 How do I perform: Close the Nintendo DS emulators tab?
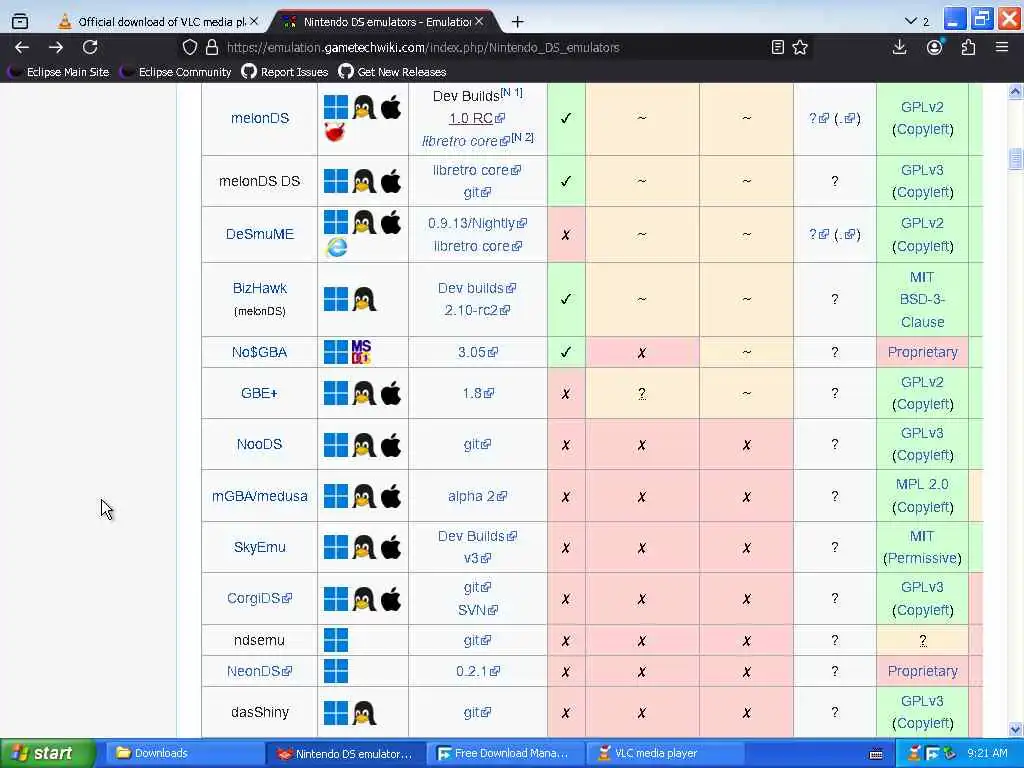click(x=479, y=22)
